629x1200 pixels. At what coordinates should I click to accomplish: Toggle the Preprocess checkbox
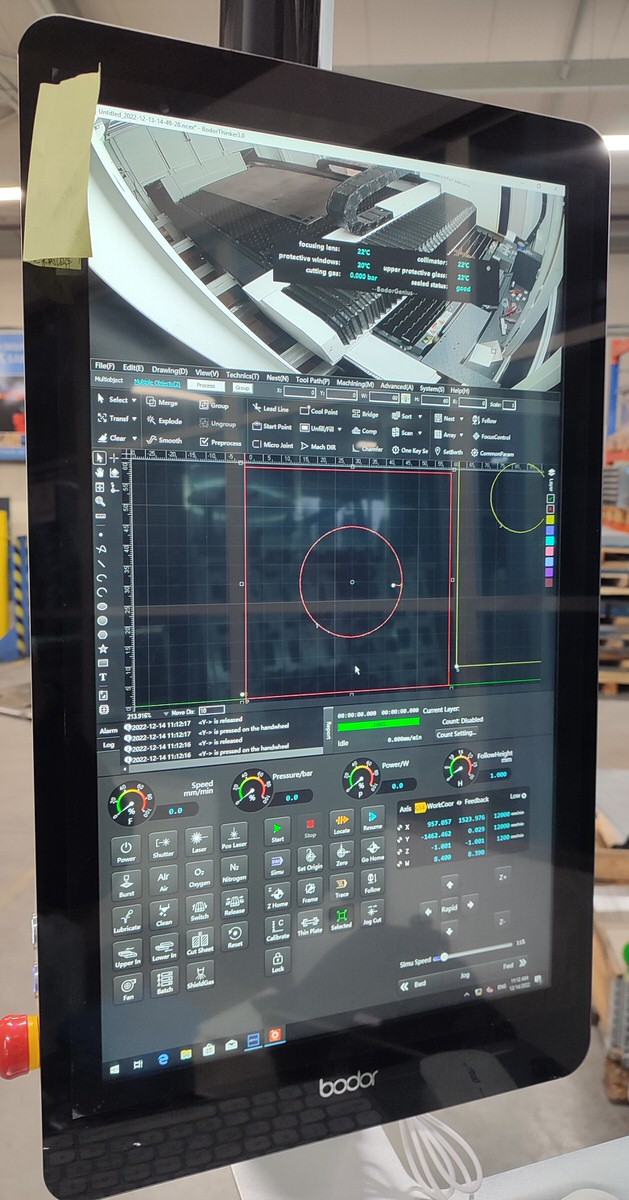tap(221, 441)
